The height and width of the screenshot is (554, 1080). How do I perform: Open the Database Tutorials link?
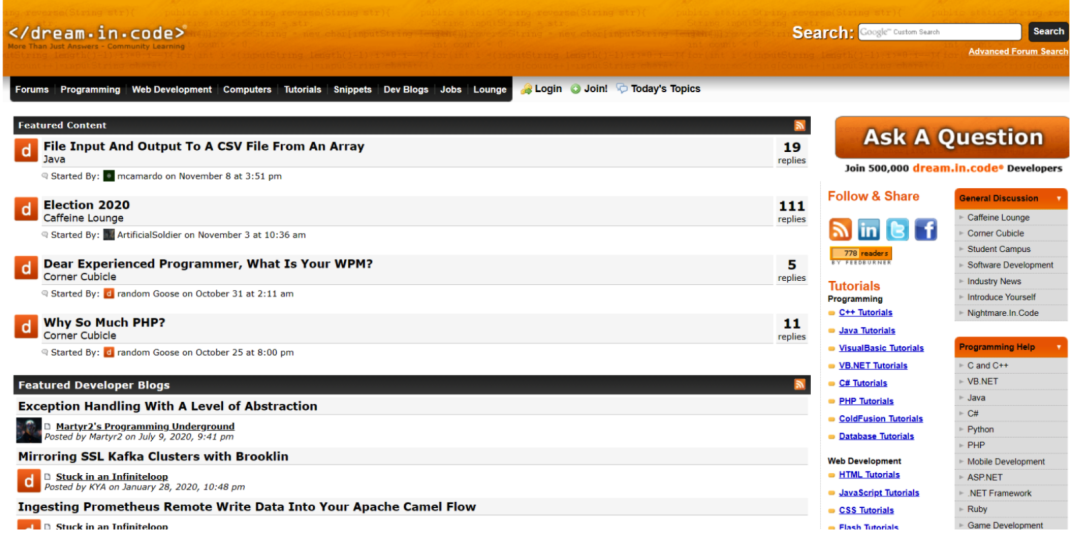[876, 436]
